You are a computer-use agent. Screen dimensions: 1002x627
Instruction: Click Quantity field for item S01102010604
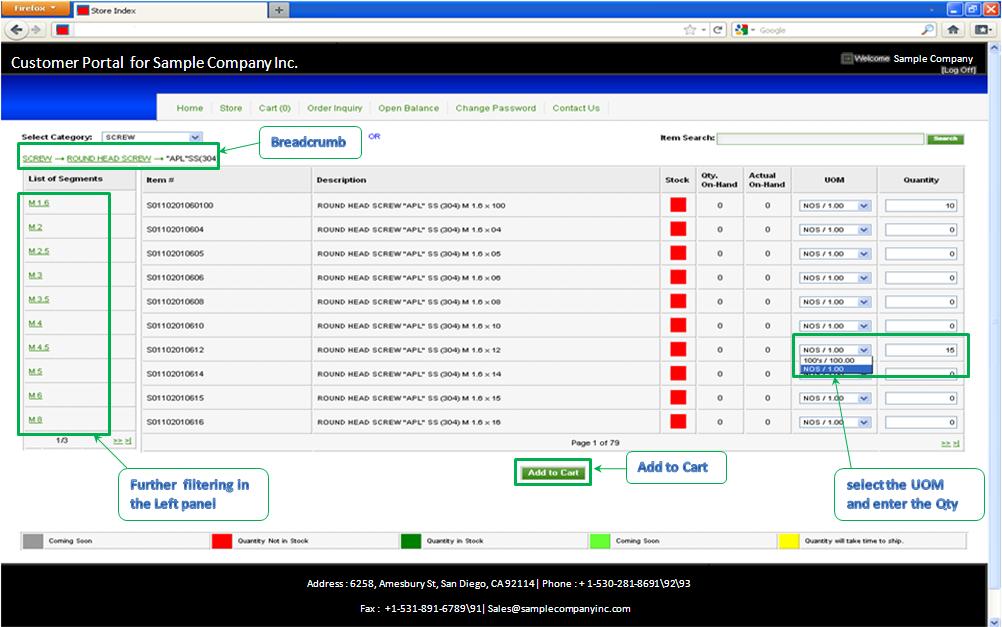921,229
